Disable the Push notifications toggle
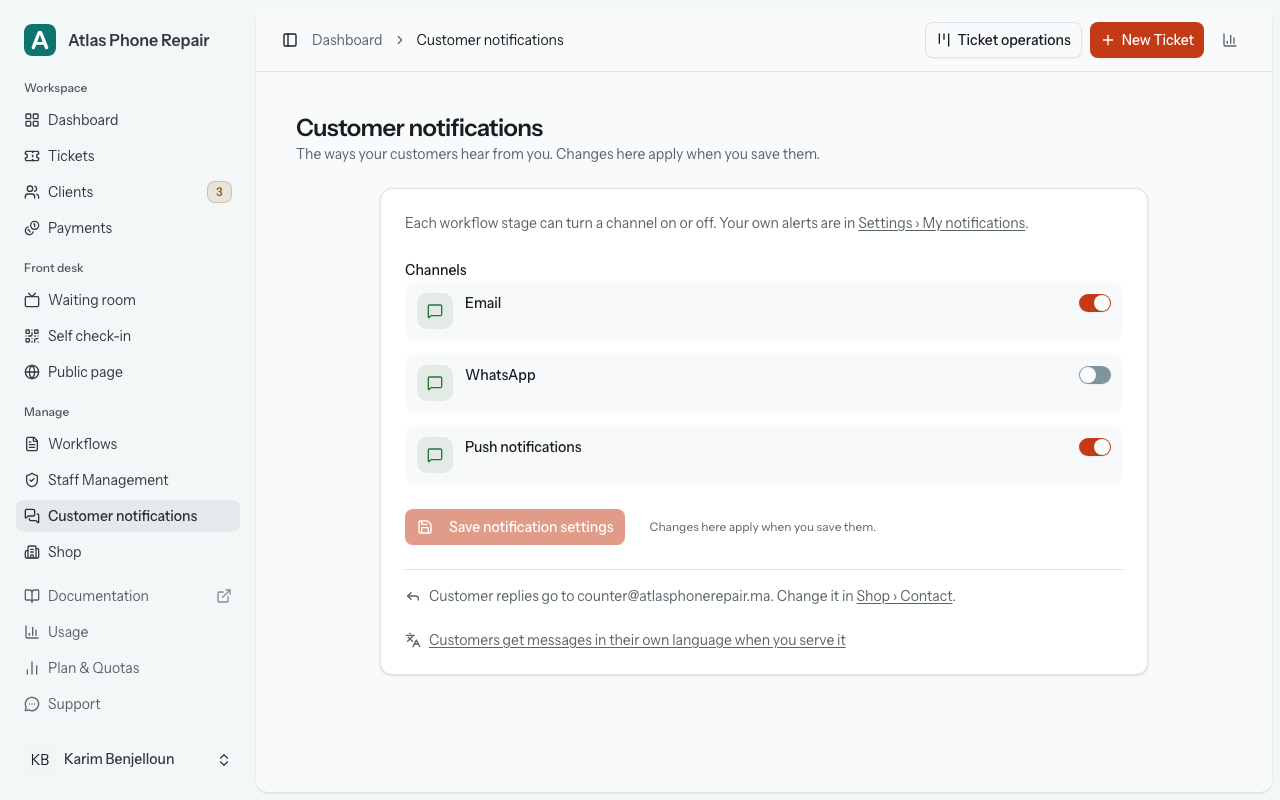This screenshot has height=800, width=1280. pyautogui.click(x=1095, y=447)
